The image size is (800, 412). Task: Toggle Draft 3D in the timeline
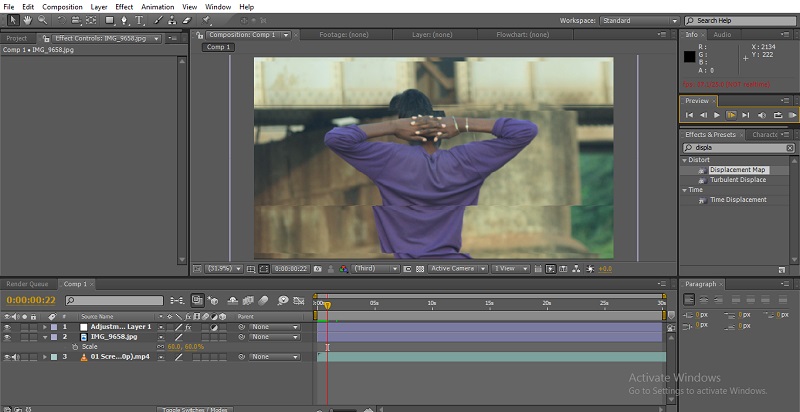click(x=213, y=300)
